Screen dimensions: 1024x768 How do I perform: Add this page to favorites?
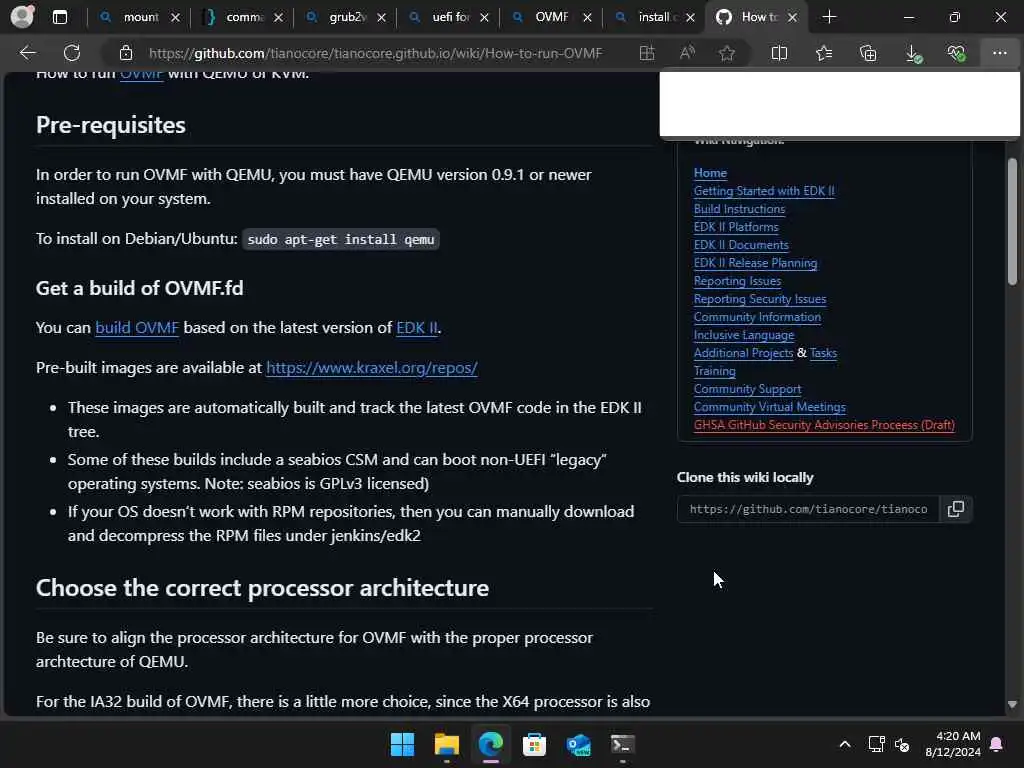[727, 53]
